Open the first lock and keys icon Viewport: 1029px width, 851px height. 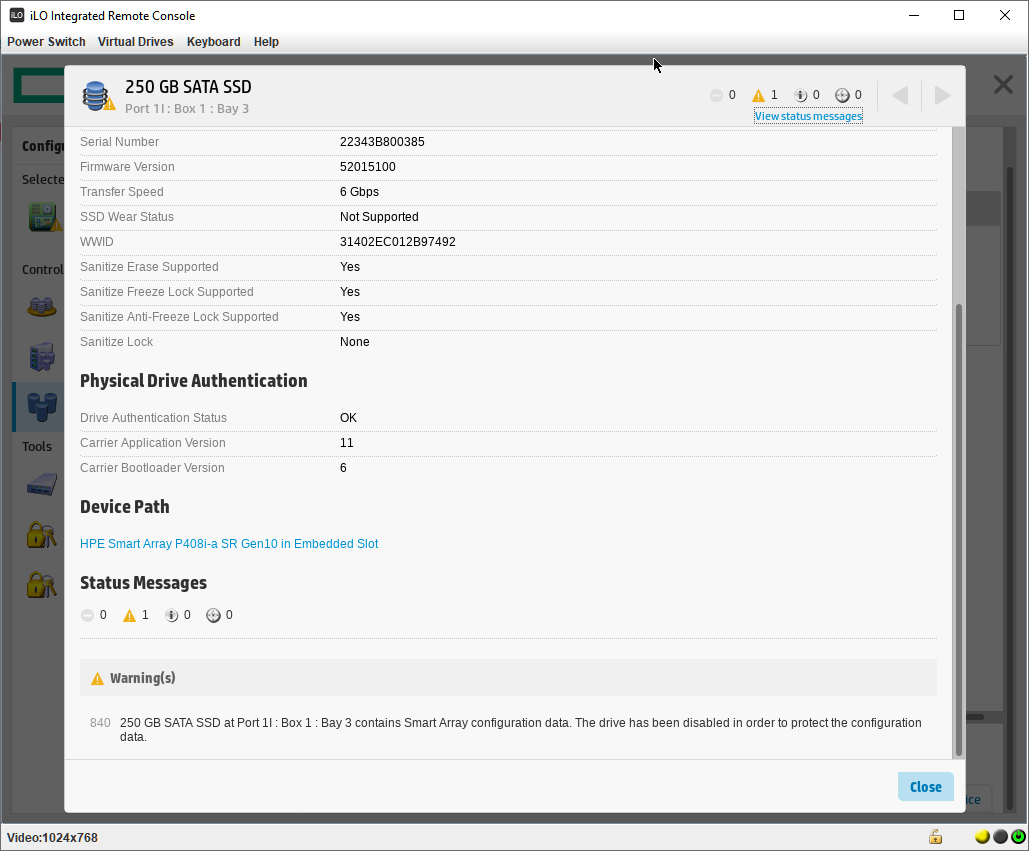pyautogui.click(x=41, y=535)
